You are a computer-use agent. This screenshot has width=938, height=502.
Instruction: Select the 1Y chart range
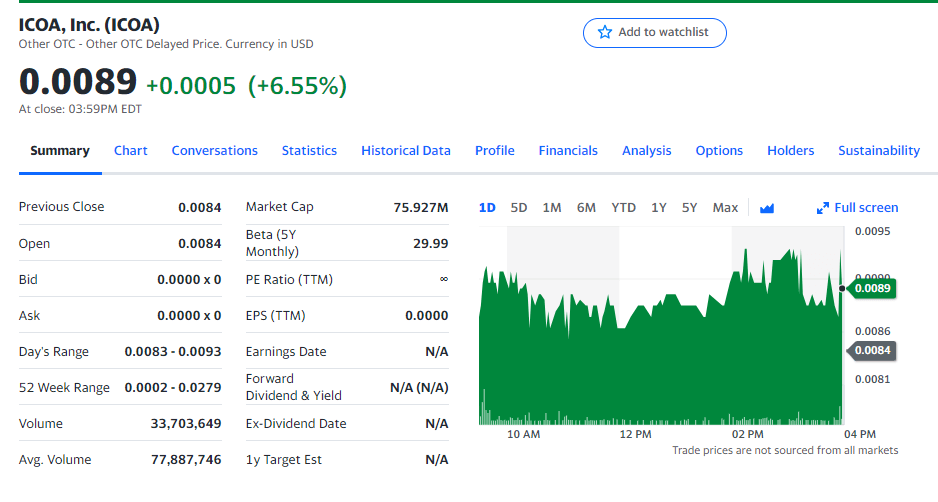[659, 208]
